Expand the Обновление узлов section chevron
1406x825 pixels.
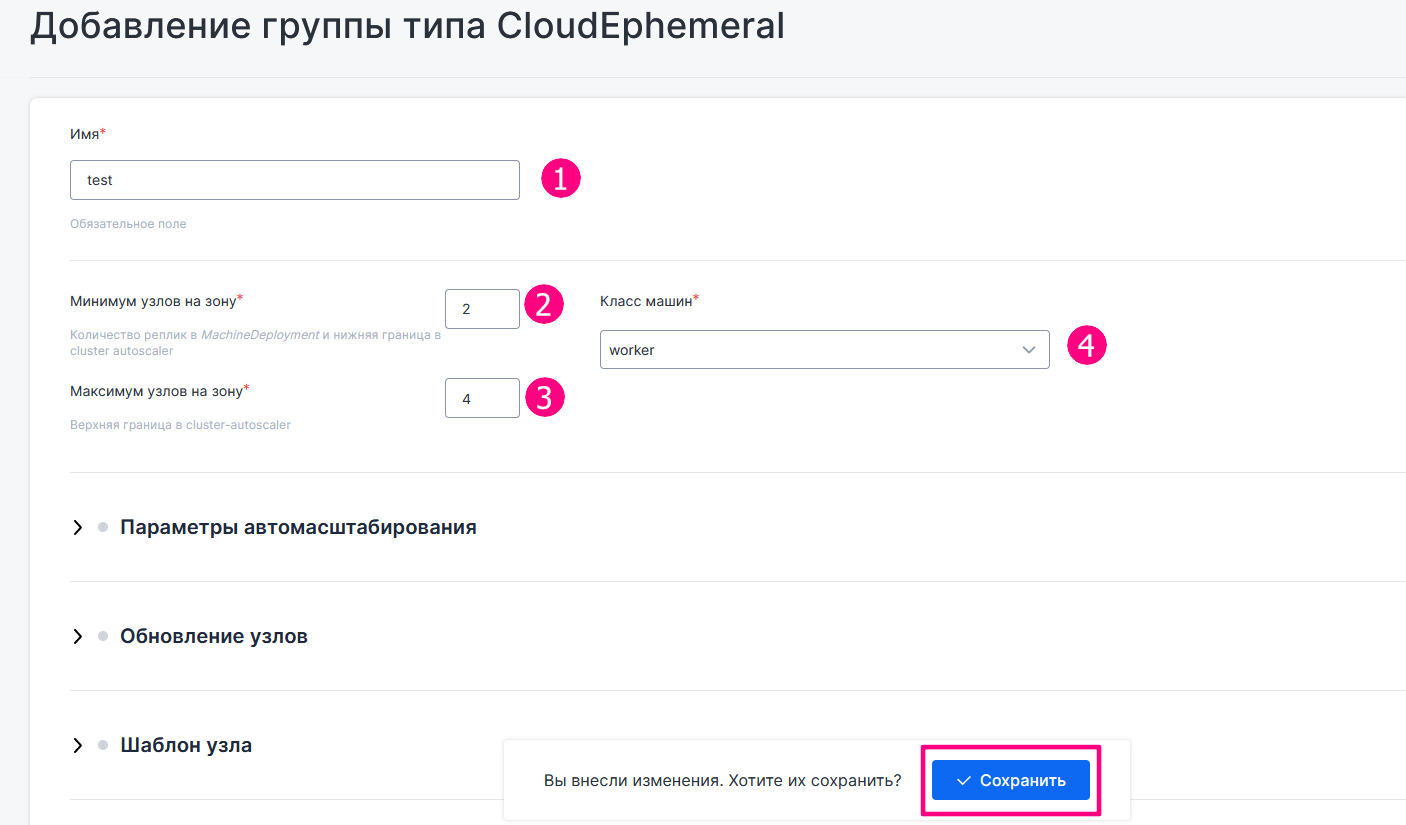78,636
